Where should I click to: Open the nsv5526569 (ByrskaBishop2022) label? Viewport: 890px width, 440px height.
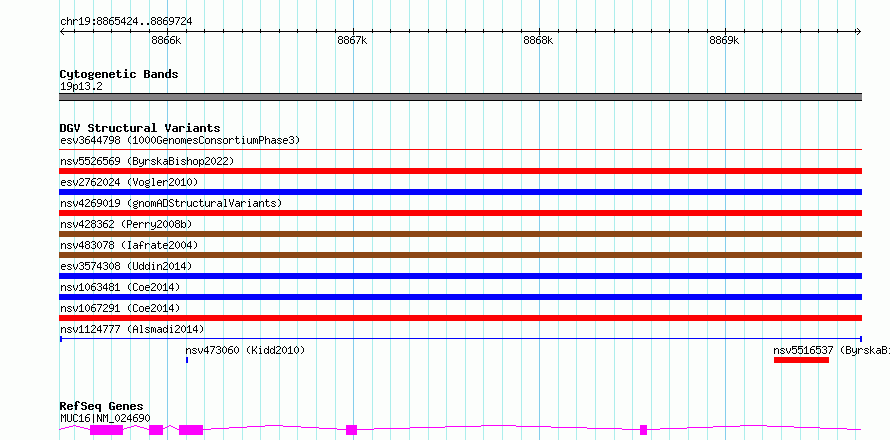pos(147,161)
